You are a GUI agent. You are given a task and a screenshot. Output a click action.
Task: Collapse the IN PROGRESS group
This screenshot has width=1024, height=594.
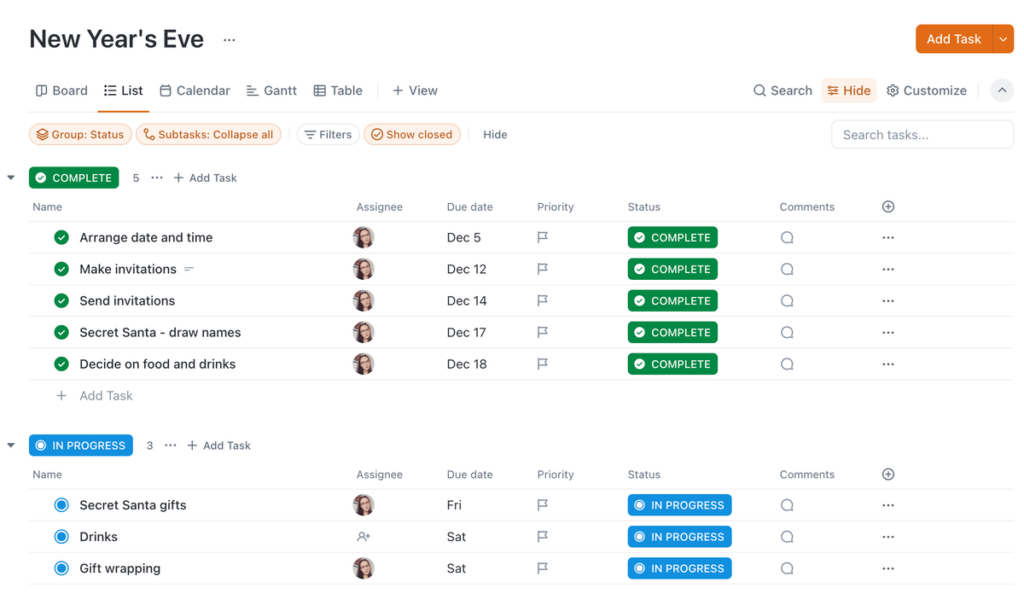pos(11,445)
